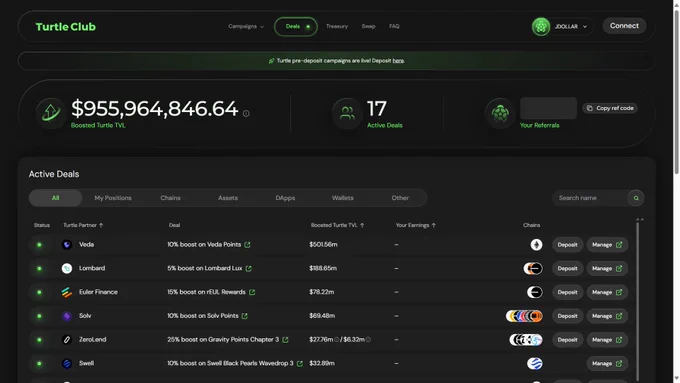Switch to the Chains filter tab
680x383 pixels.
pos(170,198)
